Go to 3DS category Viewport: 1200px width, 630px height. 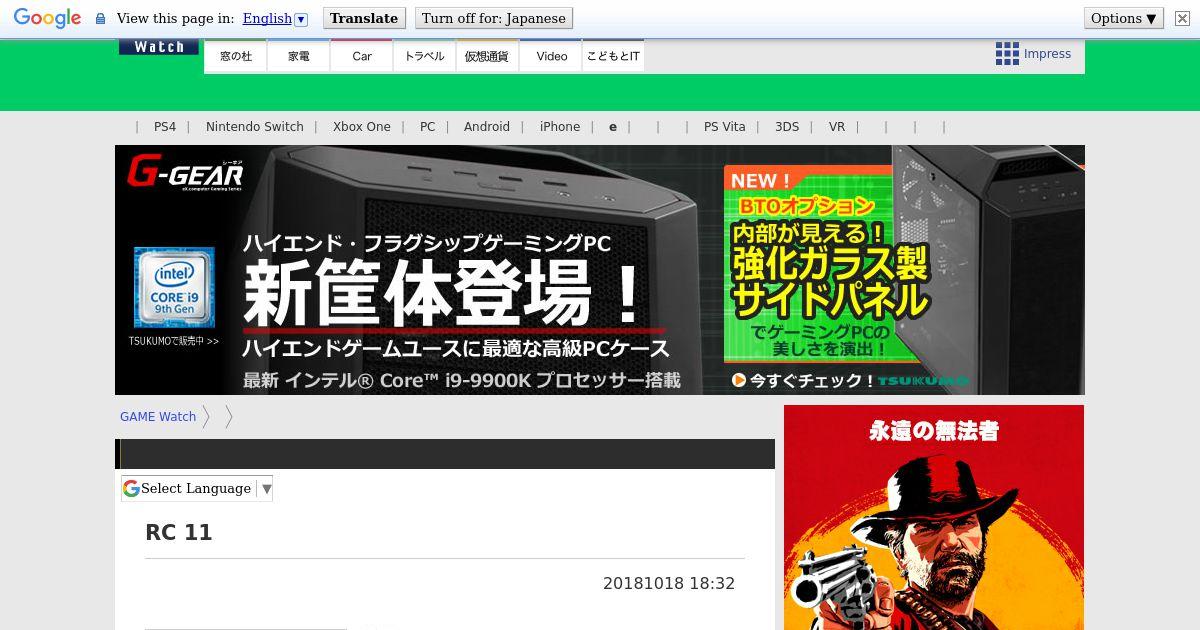(x=787, y=127)
